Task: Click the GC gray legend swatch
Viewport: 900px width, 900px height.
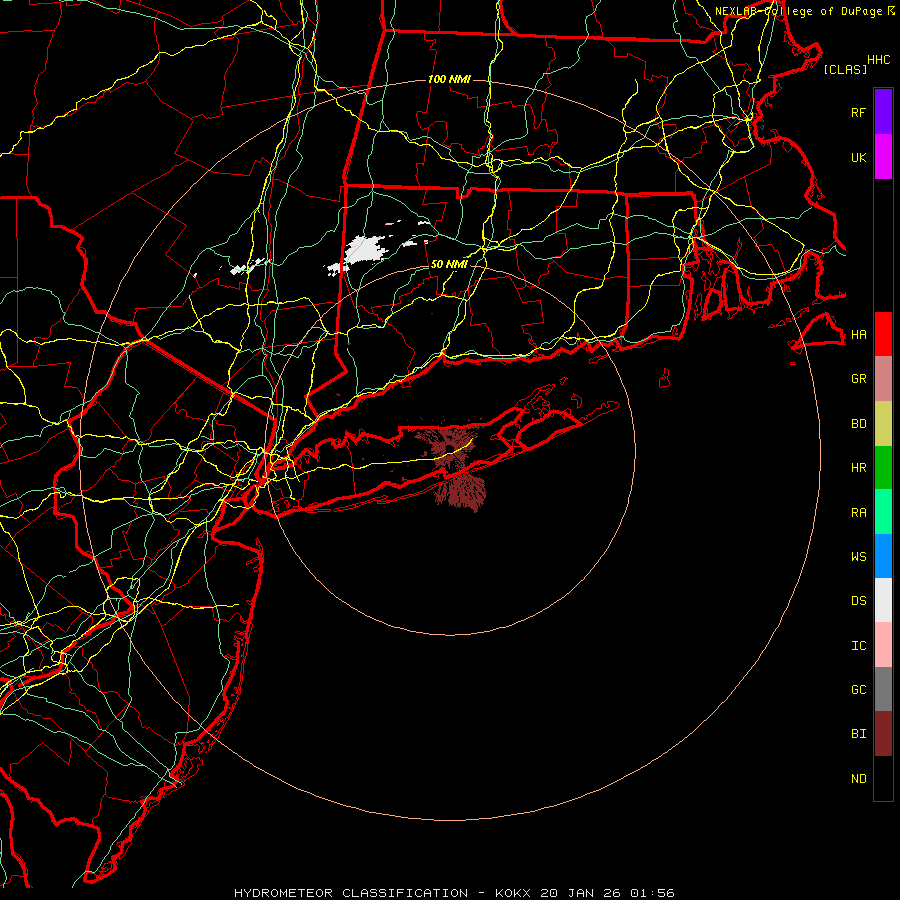Action: 883,689
